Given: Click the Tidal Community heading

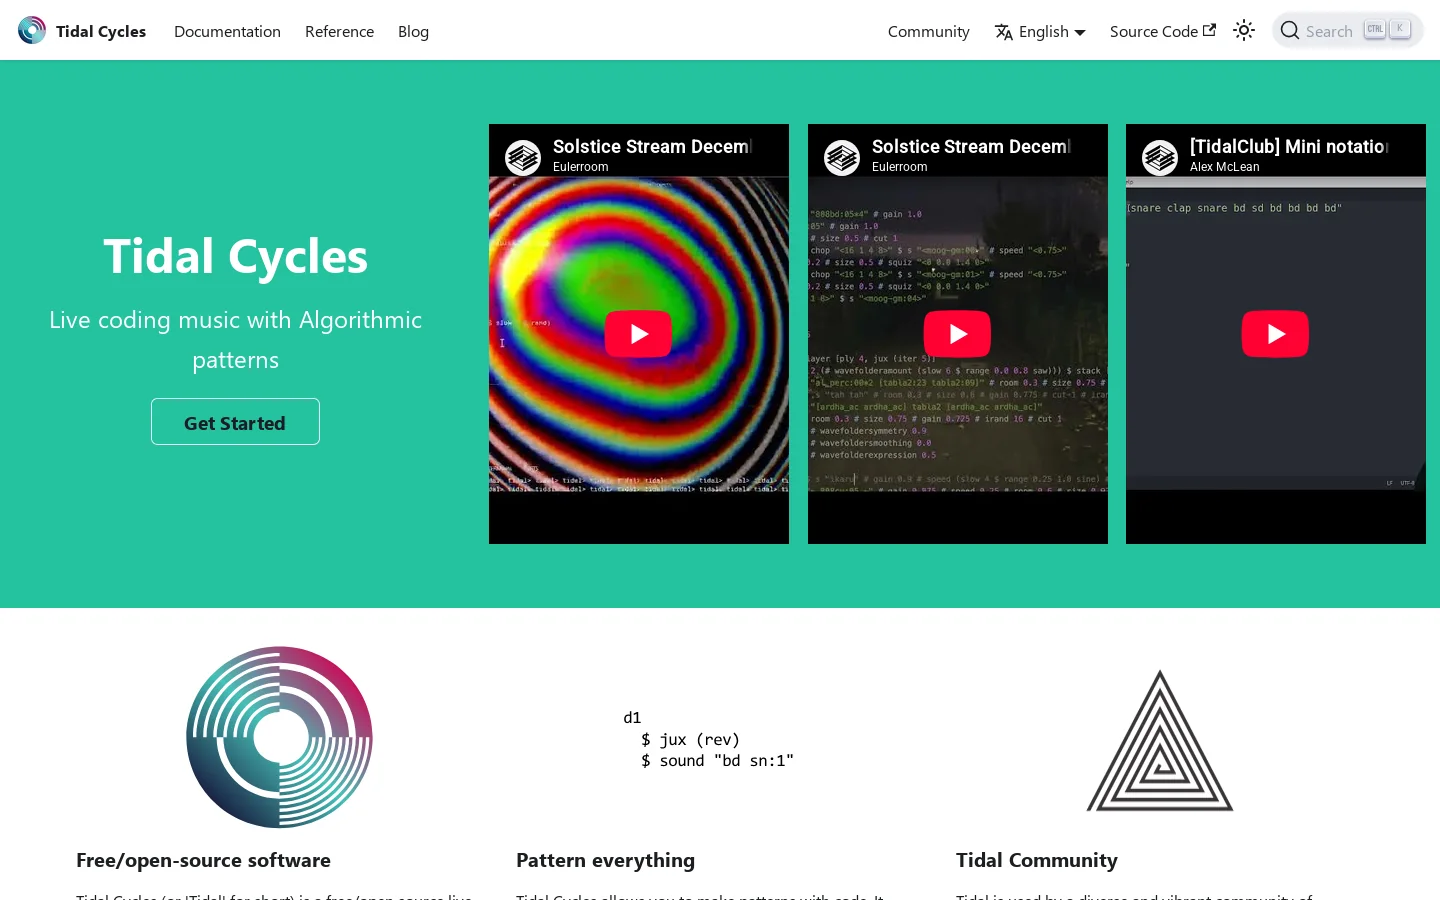Looking at the screenshot, I should 1037,860.
